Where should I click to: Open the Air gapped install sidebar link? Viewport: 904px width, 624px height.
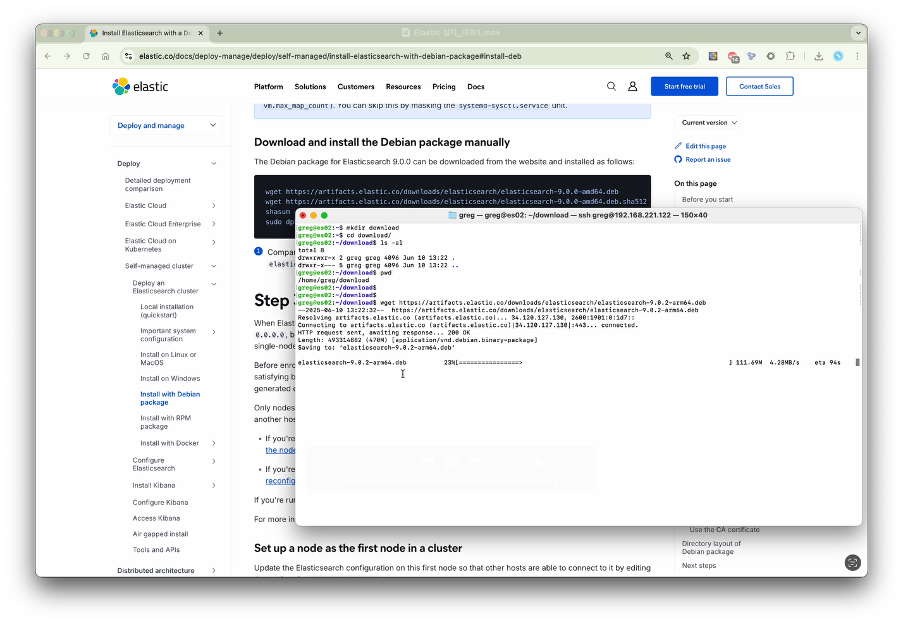tap(160, 534)
